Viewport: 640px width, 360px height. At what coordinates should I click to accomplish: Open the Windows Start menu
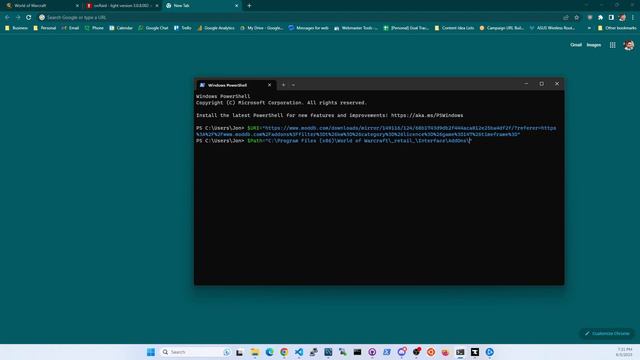pos(151,352)
